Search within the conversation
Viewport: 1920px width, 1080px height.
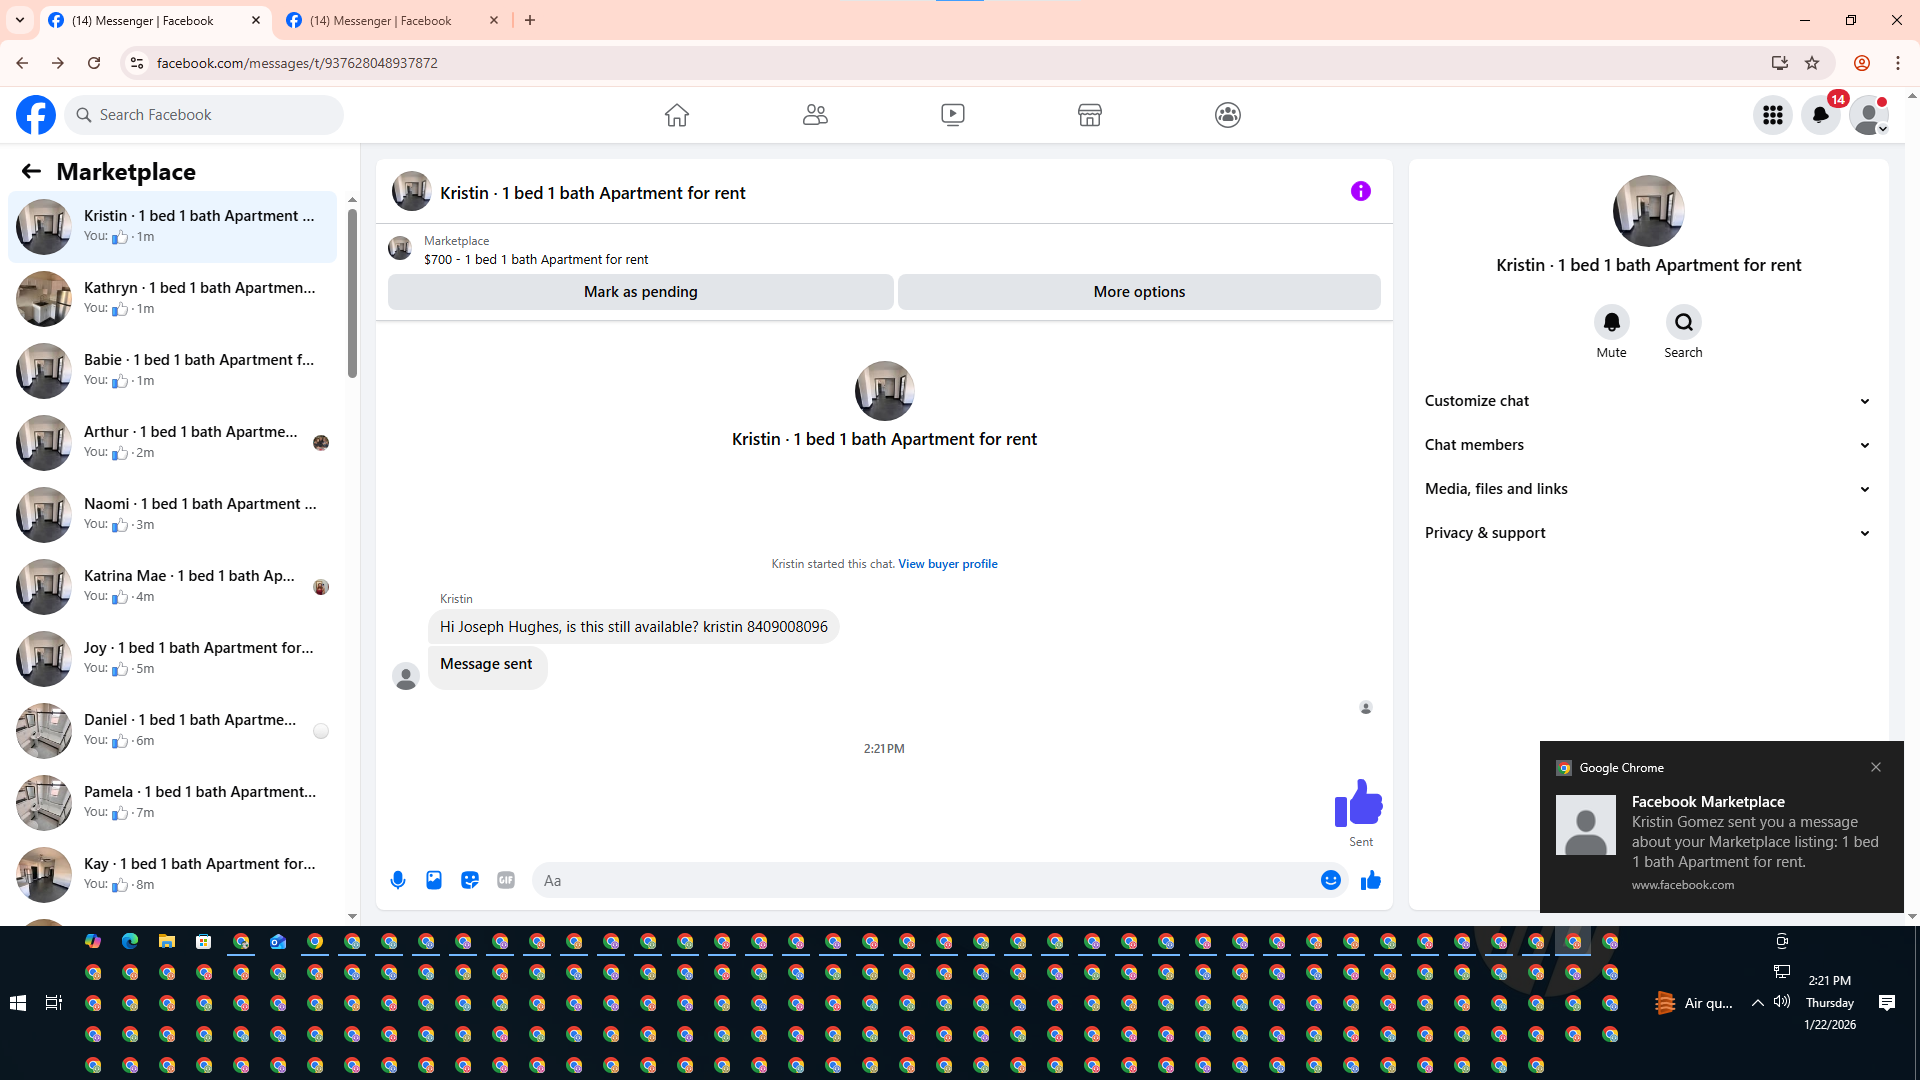point(1684,322)
